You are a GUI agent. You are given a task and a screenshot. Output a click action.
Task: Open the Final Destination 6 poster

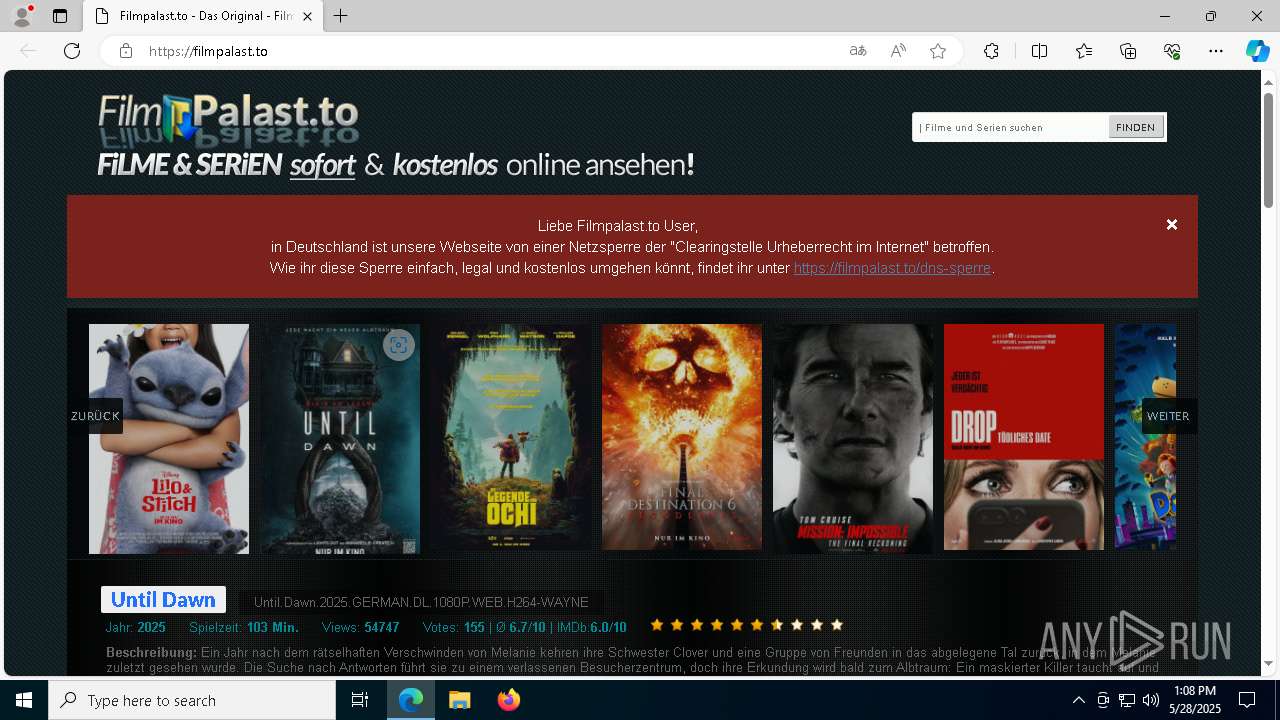tap(682, 436)
